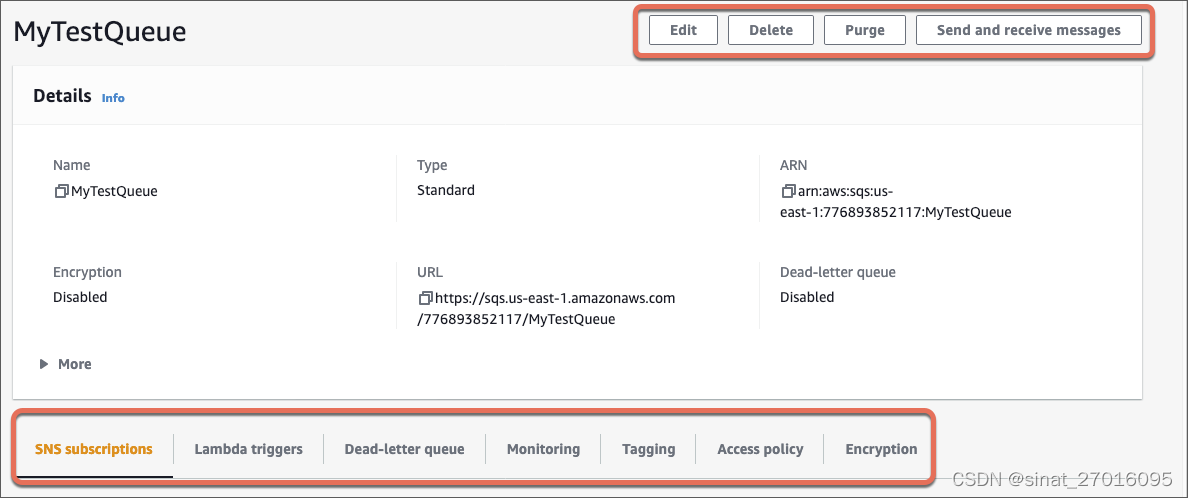
Task: Copy the queue name MyTestQueue icon
Action: (61, 192)
